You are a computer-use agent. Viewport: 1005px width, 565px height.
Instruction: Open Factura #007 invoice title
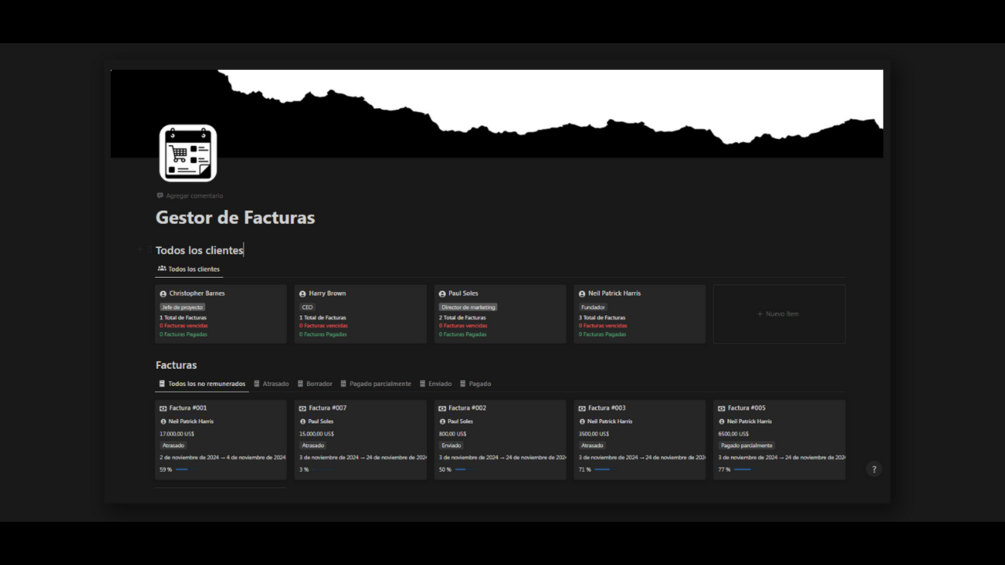click(x=328, y=408)
